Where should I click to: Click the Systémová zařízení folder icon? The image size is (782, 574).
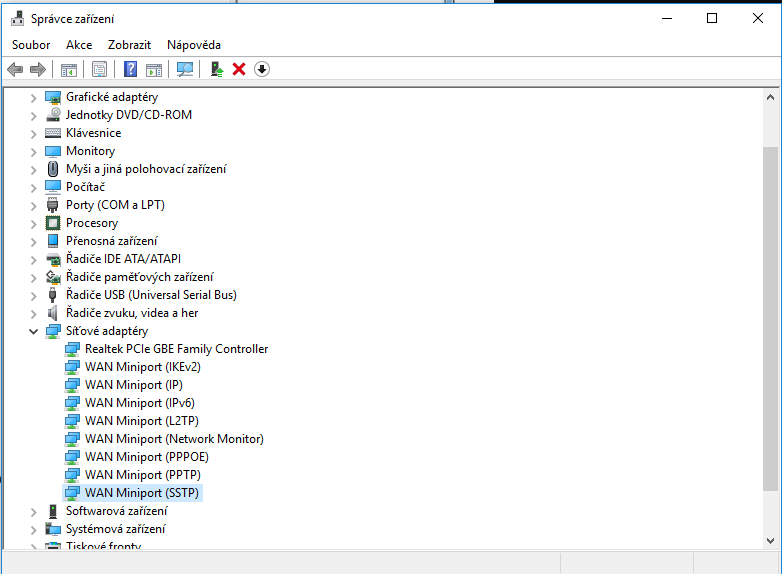click(53, 529)
